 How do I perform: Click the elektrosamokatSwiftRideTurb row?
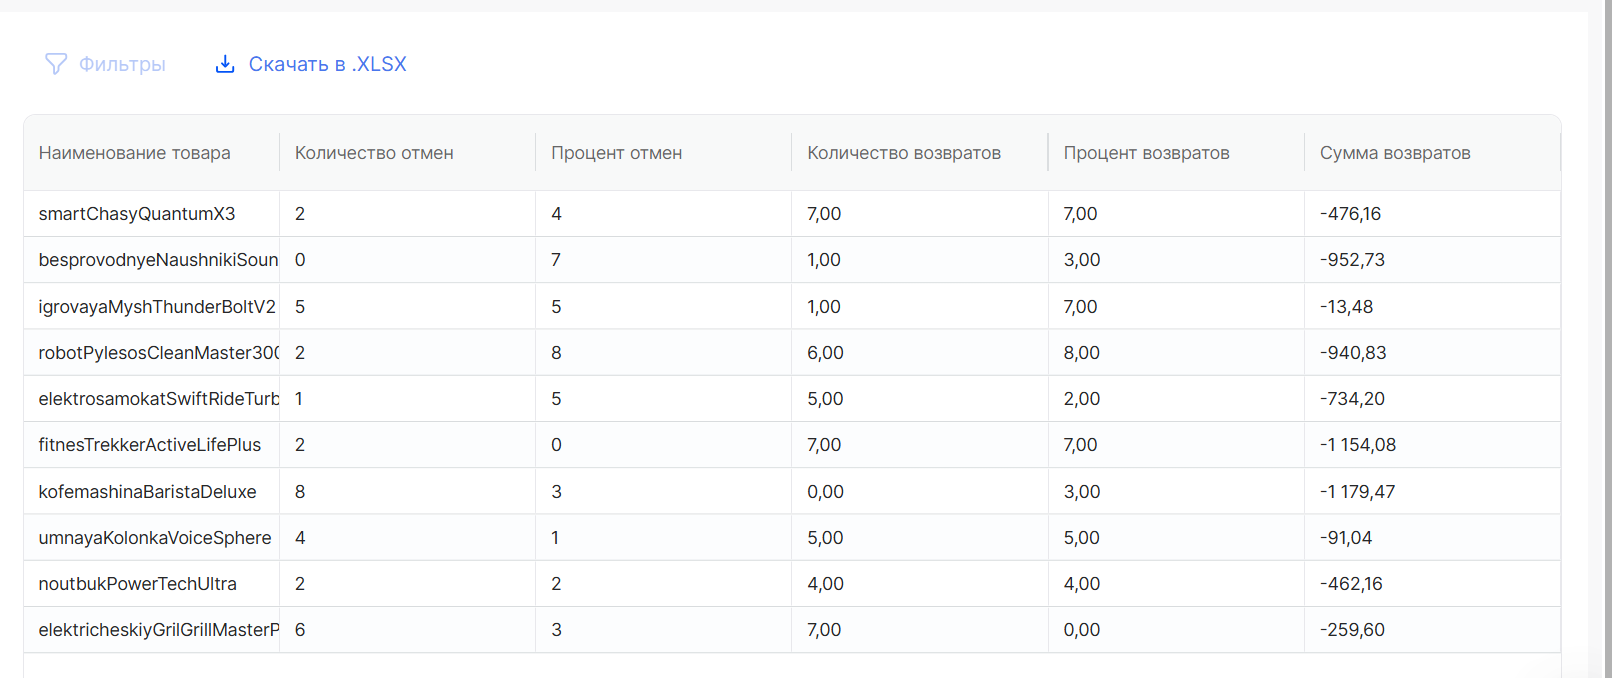coord(158,399)
